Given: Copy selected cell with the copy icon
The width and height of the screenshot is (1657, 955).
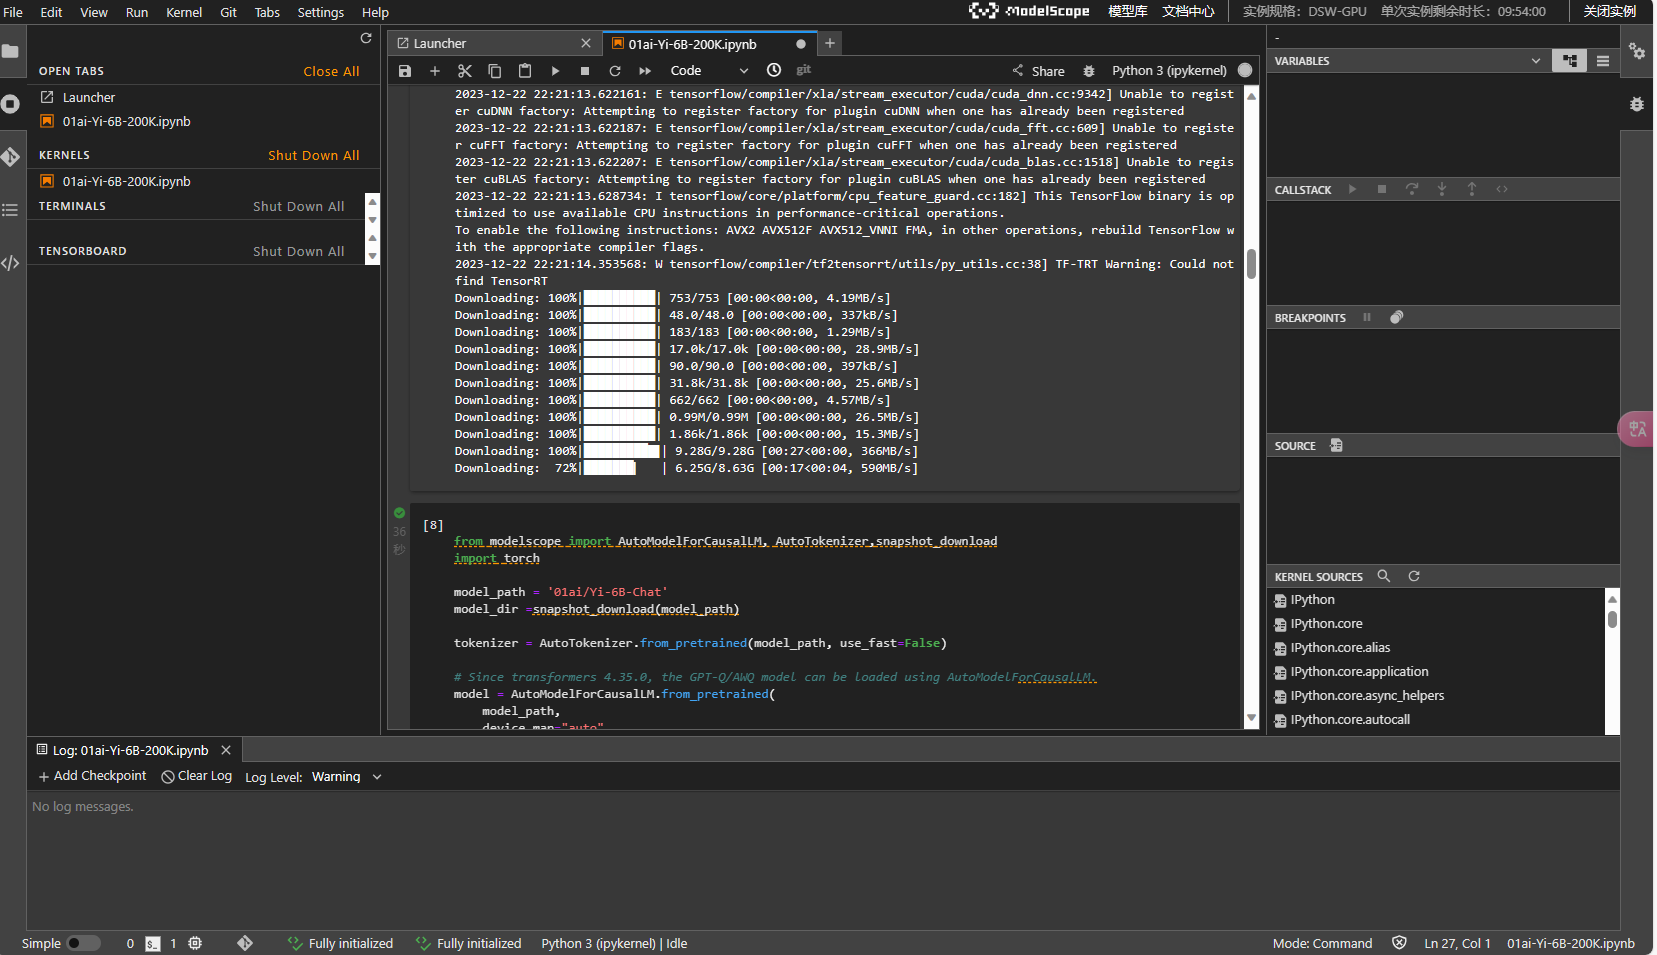Looking at the screenshot, I should coord(495,71).
